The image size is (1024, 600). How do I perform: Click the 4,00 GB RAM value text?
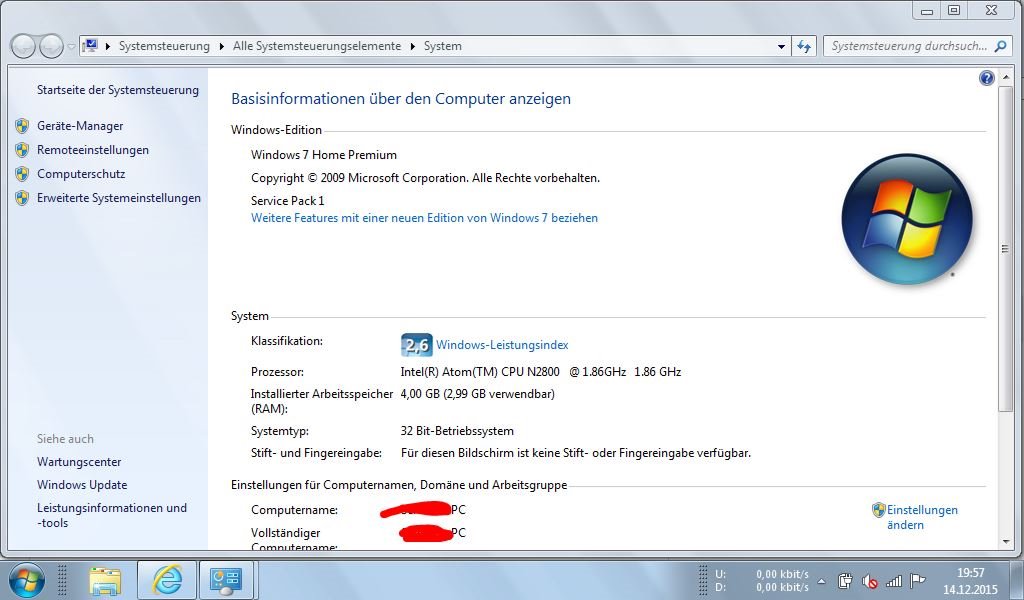tap(477, 394)
